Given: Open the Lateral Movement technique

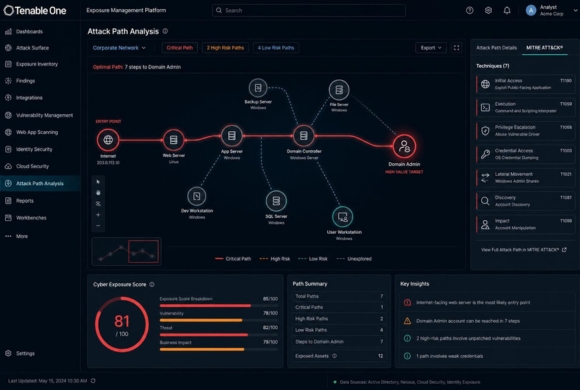Looking at the screenshot, I should [525, 178].
